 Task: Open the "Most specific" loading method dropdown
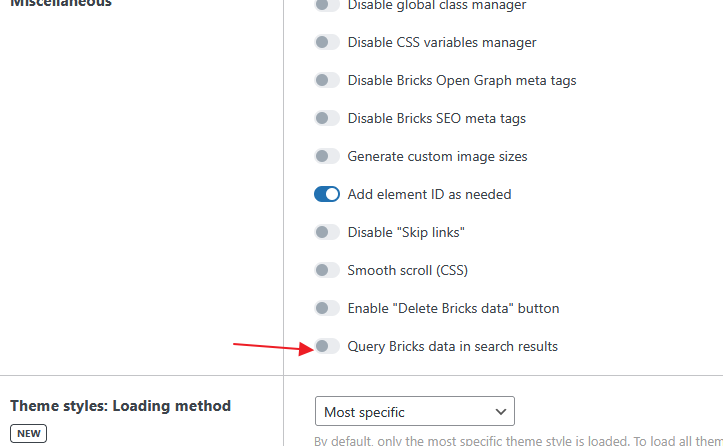point(414,411)
